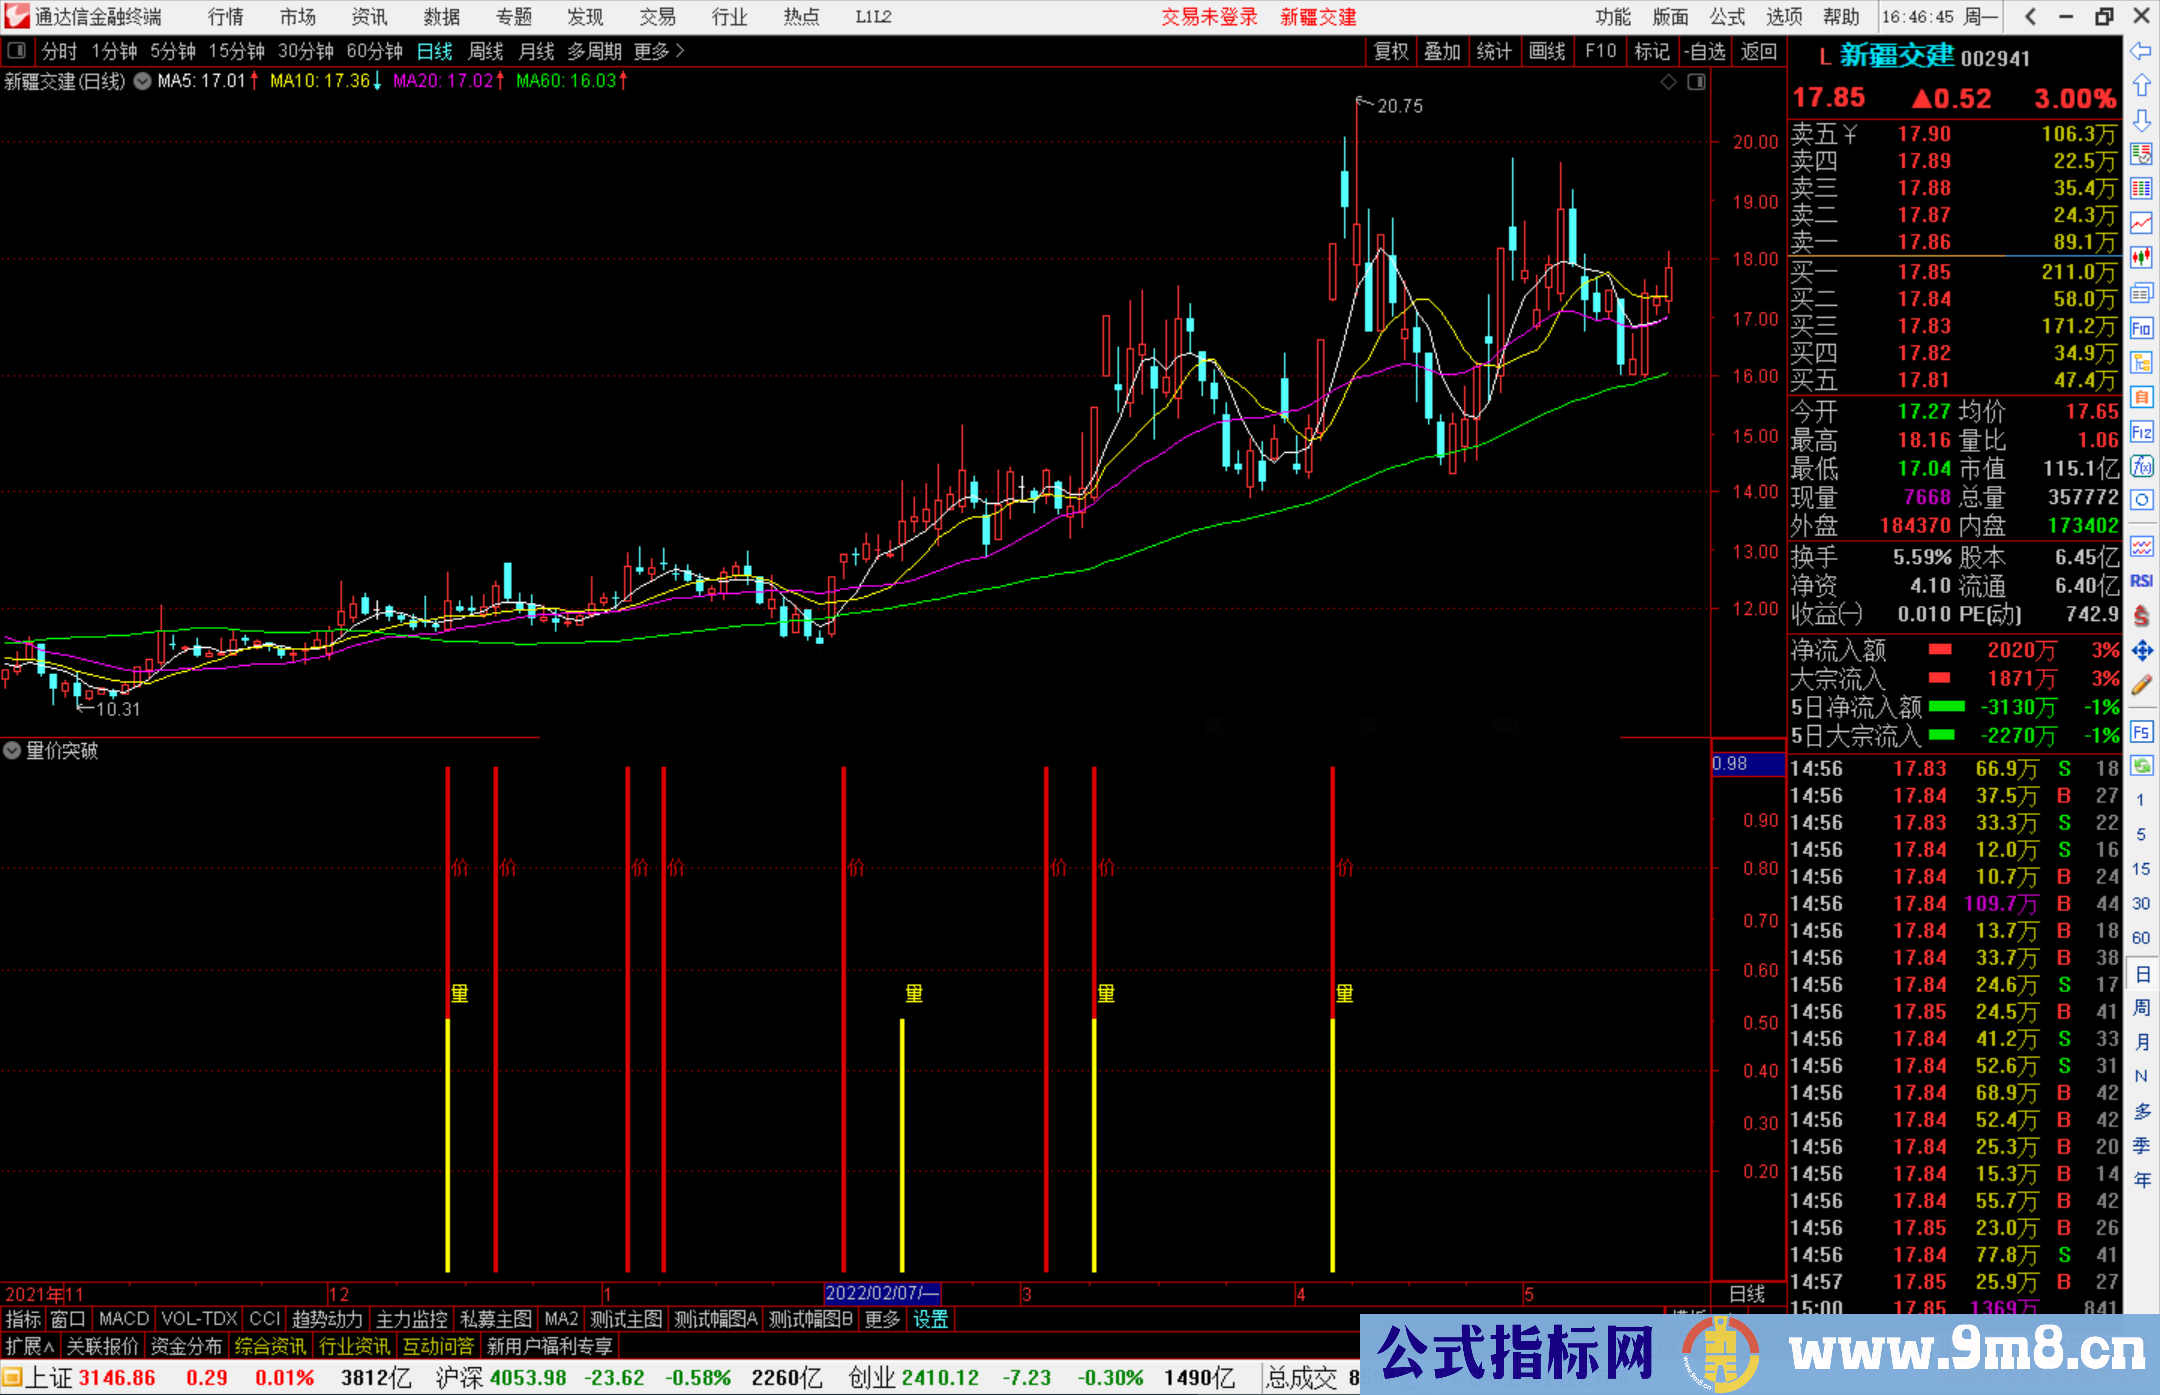Toggle the 量价突破 indicator panel button
The image size is (2160, 1395).
tap(12, 750)
